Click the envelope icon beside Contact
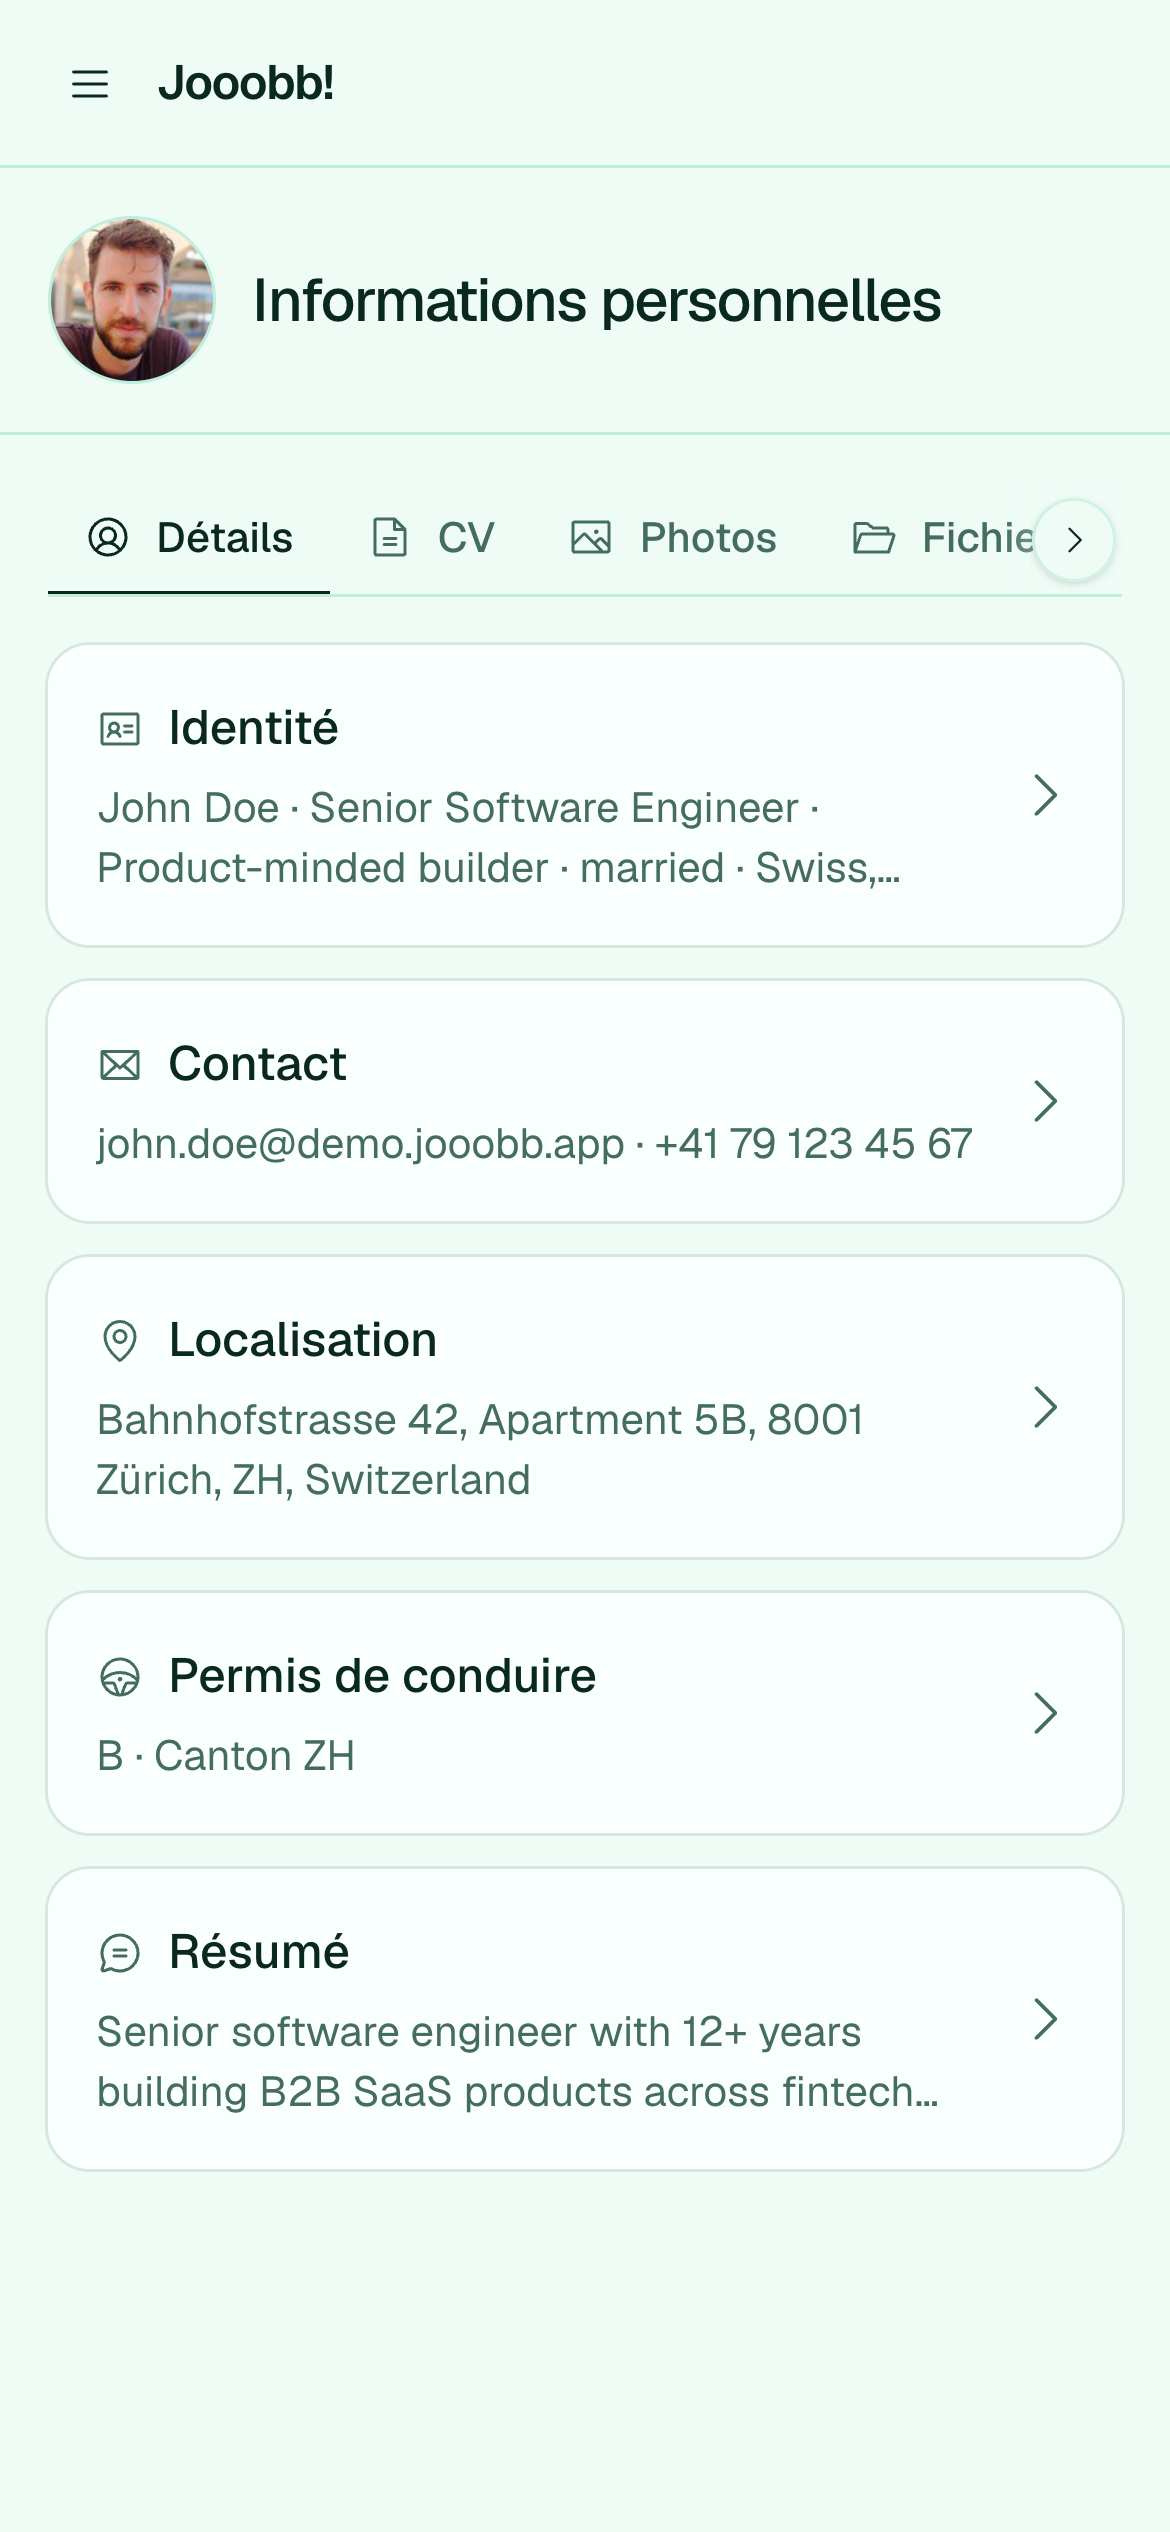The image size is (1170, 2532). tap(120, 1065)
